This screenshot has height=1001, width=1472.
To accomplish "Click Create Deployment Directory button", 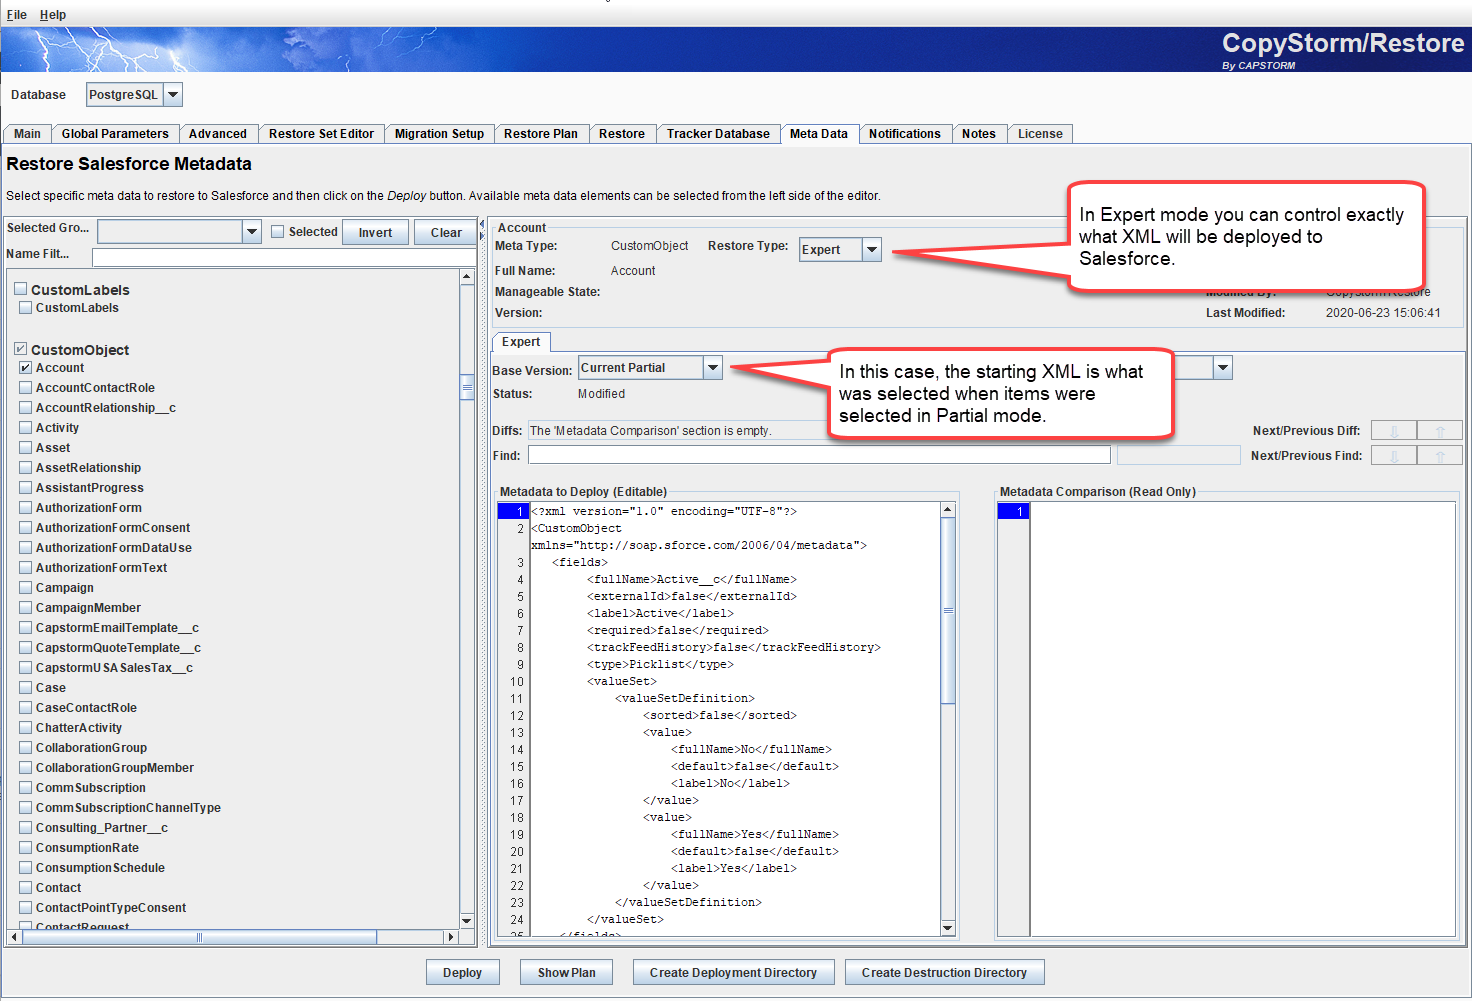I will click(733, 973).
